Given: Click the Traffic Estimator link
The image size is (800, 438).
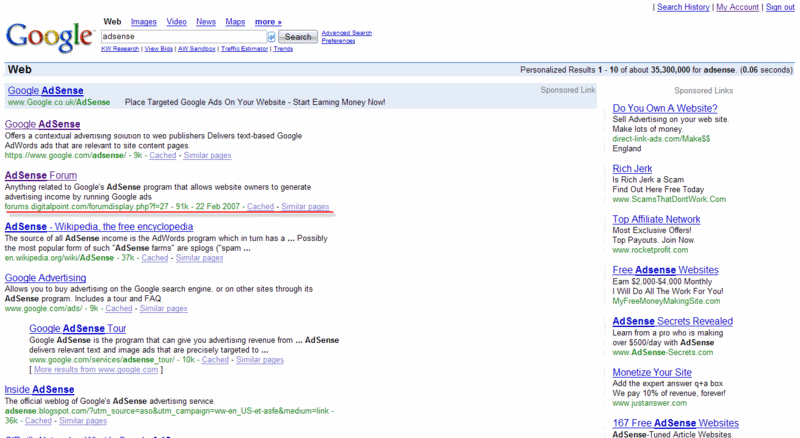Looking at the screenshot, I should (244, 49).
